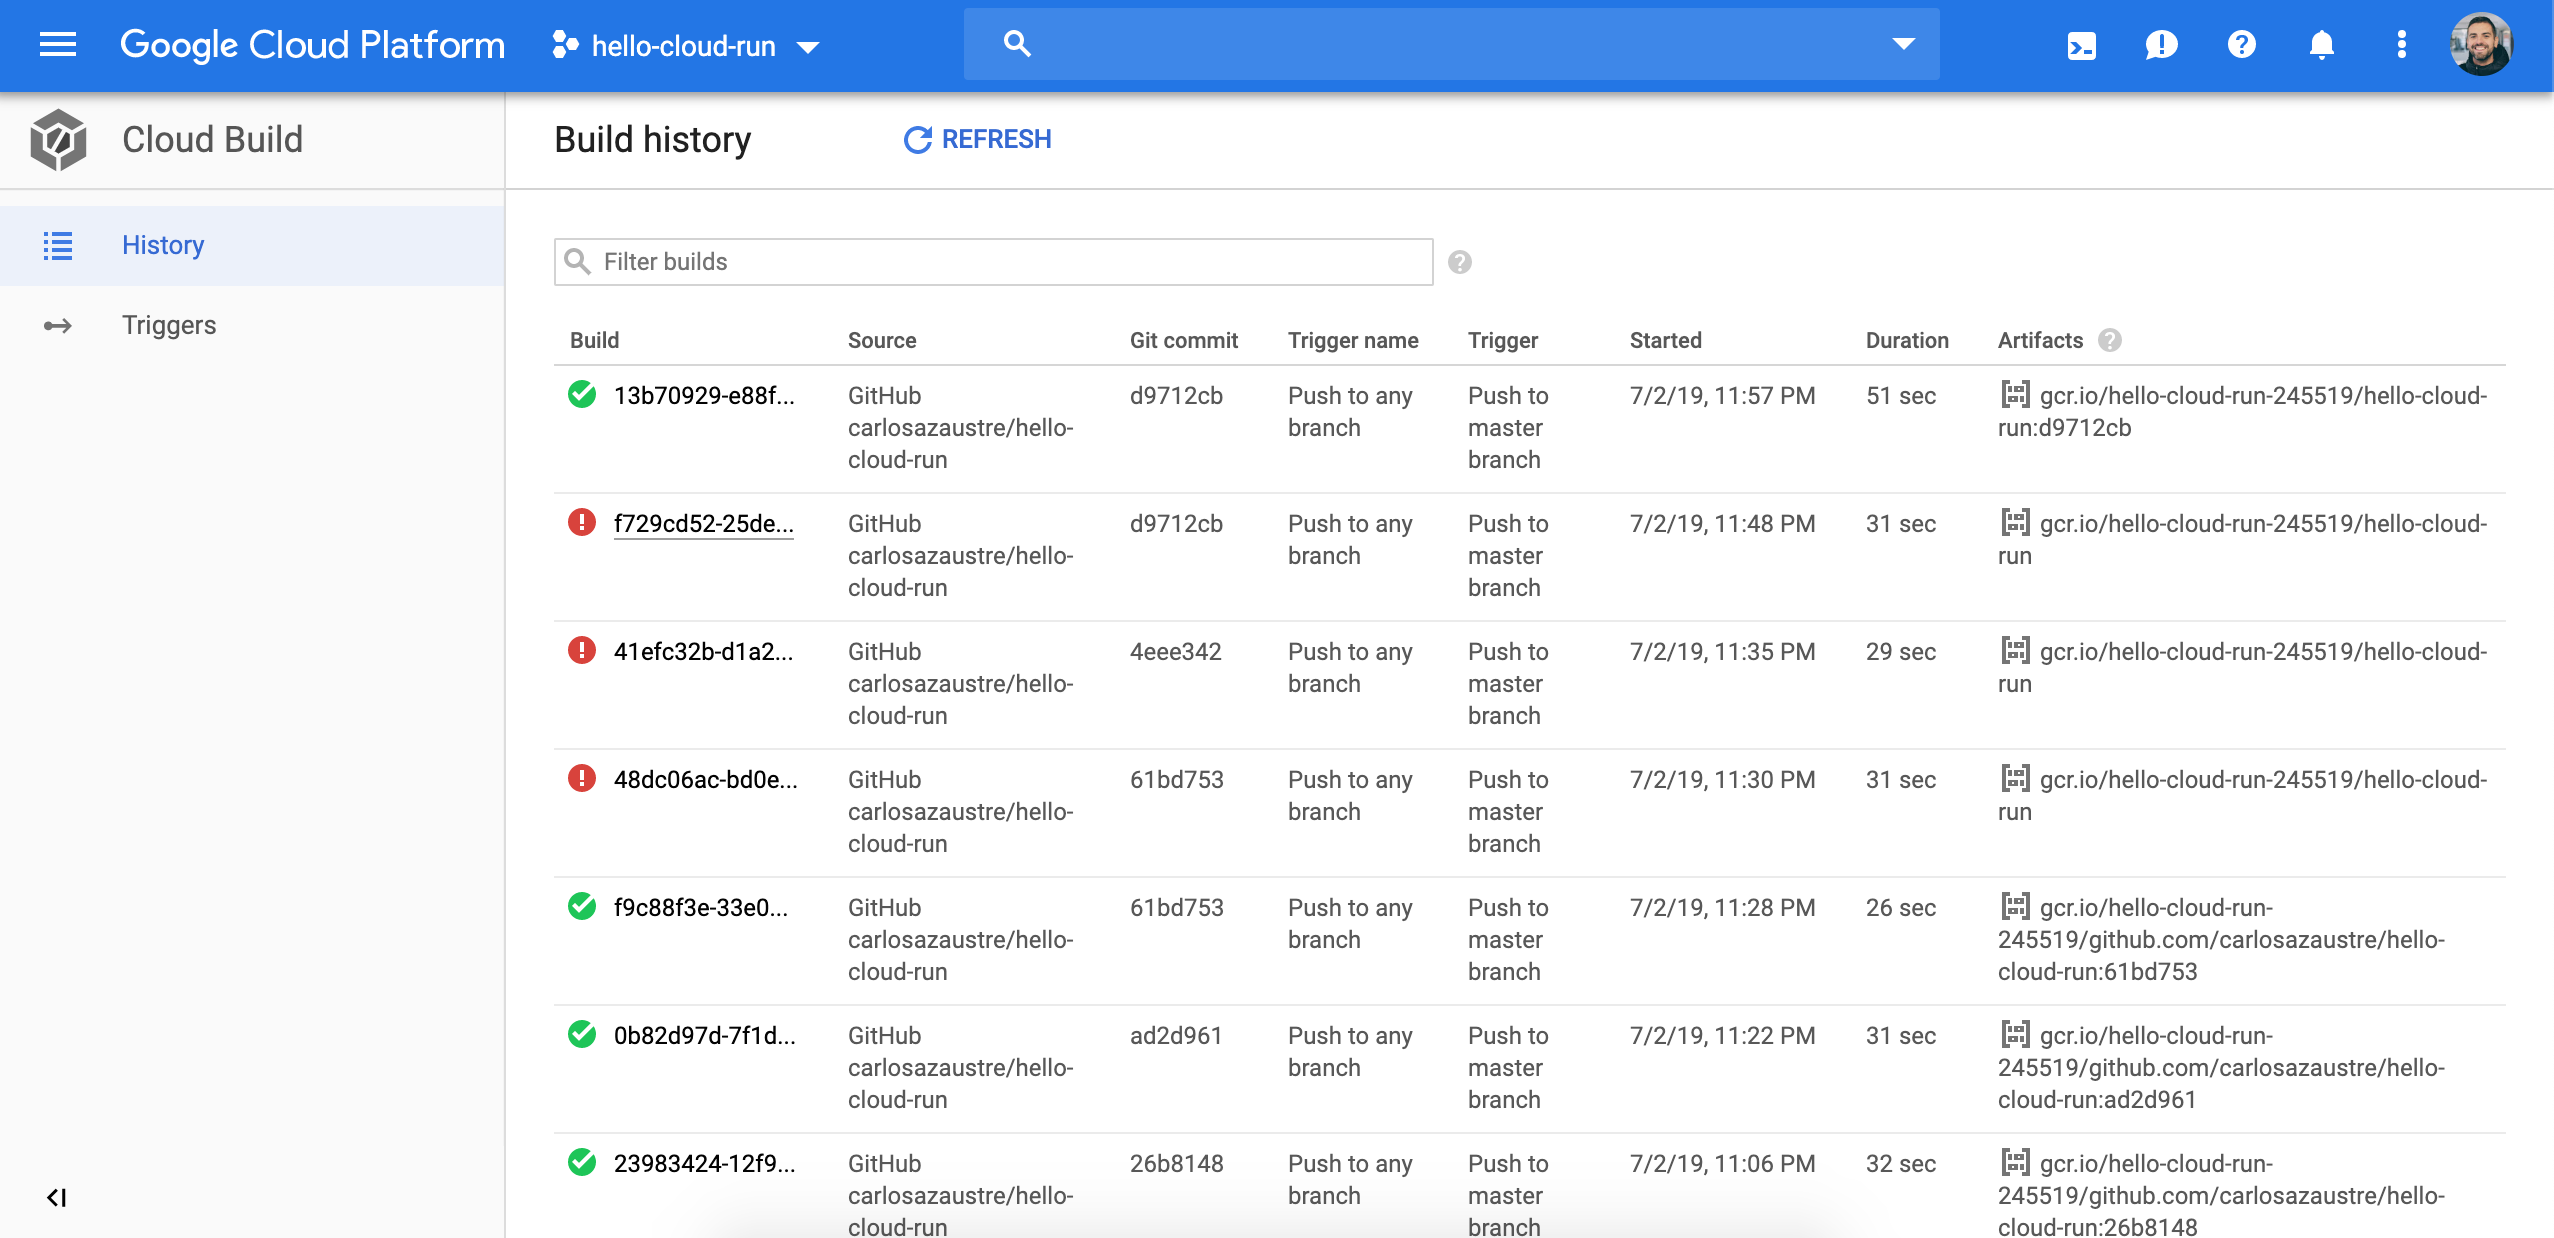
Task: Click the Git commit column header
Action: pyautogui.click(x=1184, y=341)
